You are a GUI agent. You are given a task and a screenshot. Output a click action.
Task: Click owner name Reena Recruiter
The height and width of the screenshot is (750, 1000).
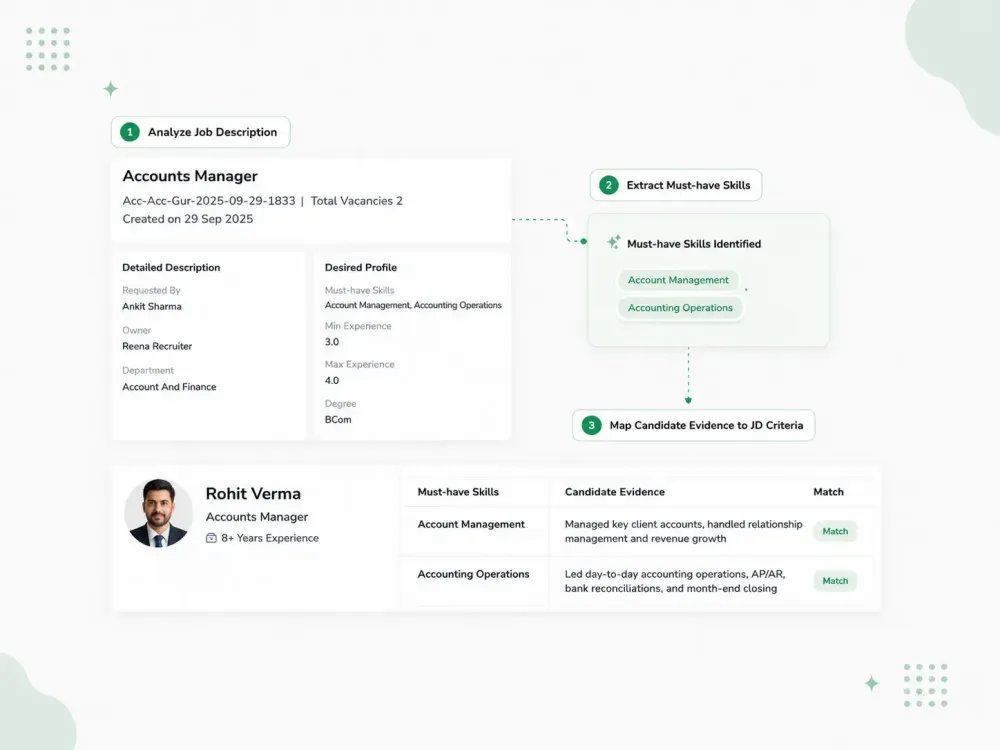[x=157, y=346]
